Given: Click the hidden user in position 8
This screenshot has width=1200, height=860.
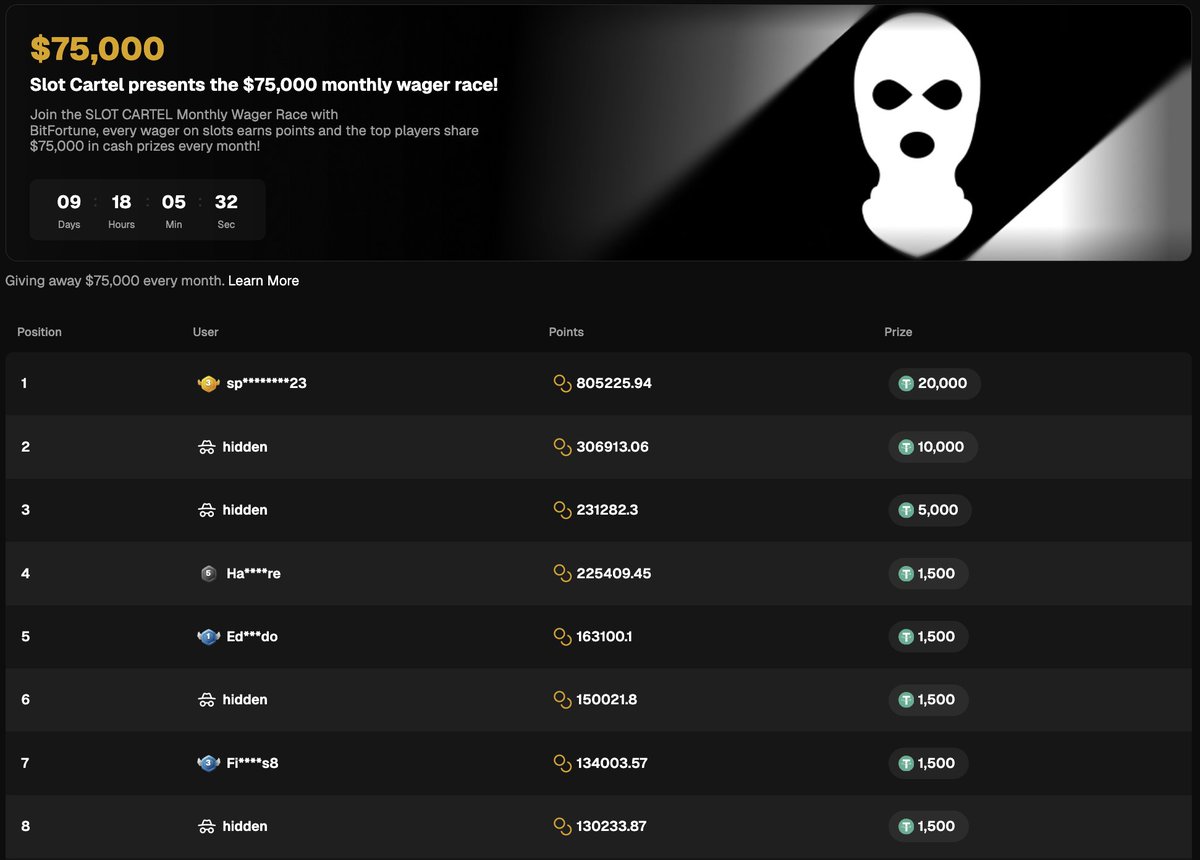Looking at the screenshot, I should [245, 827].
